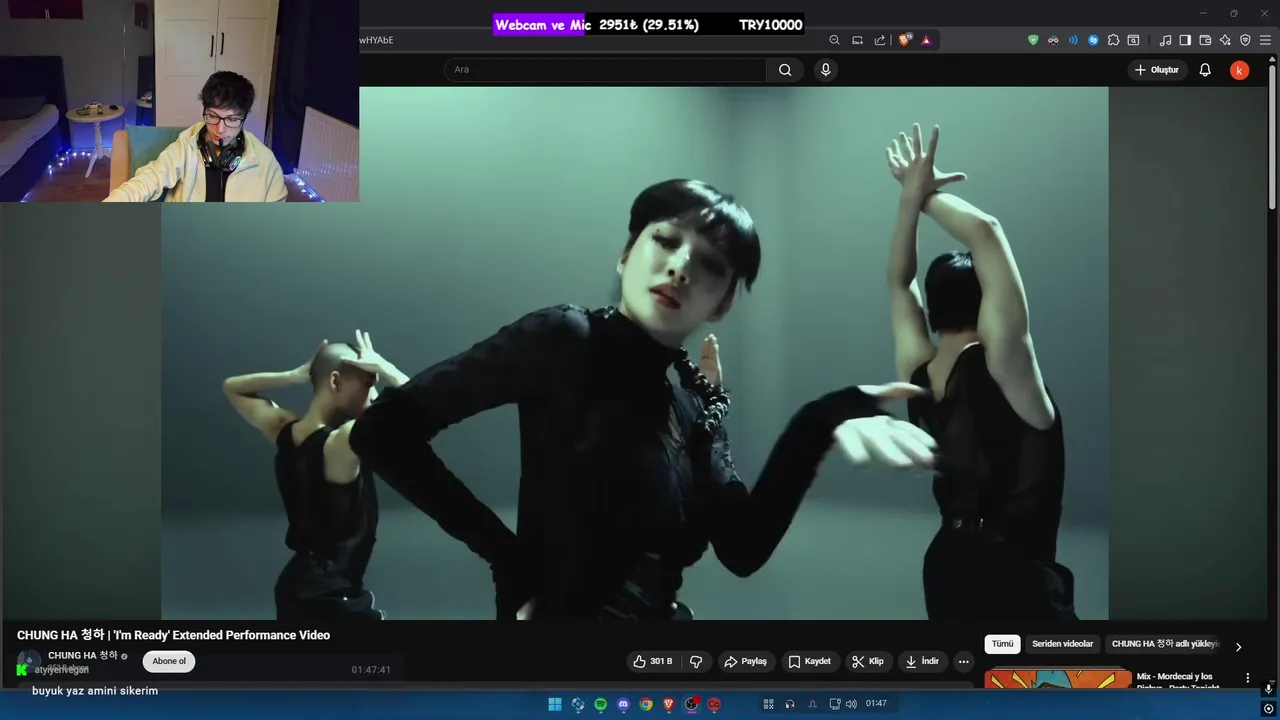Dislike the video with thumbs-down
Viewport: 1280px width, 720px height.
pos(696,661)
